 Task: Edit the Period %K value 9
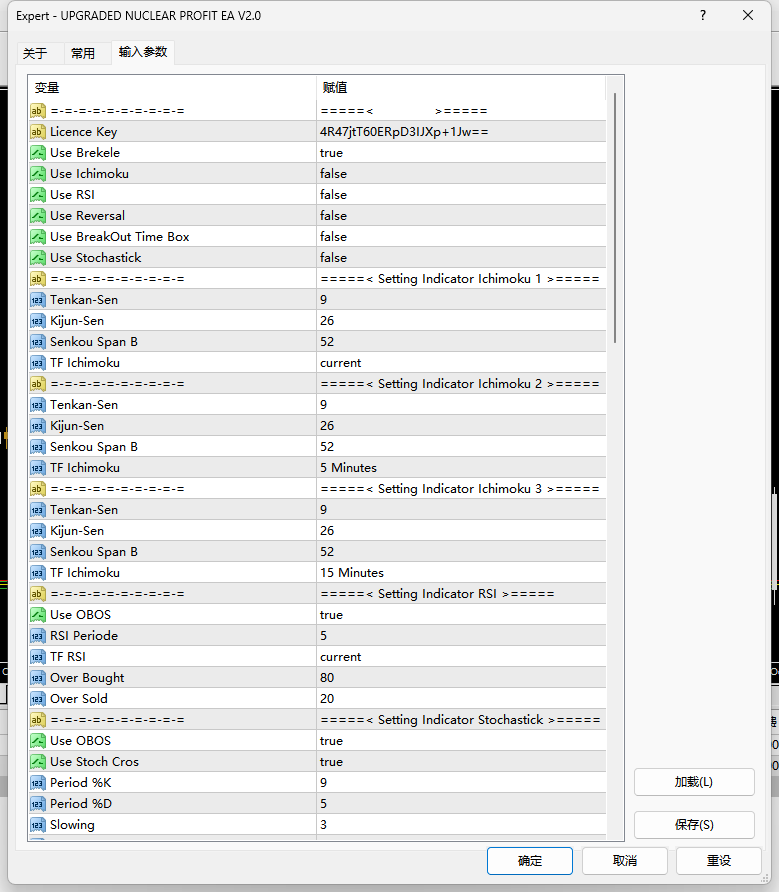pyautogui.click(x=461, y=783)
